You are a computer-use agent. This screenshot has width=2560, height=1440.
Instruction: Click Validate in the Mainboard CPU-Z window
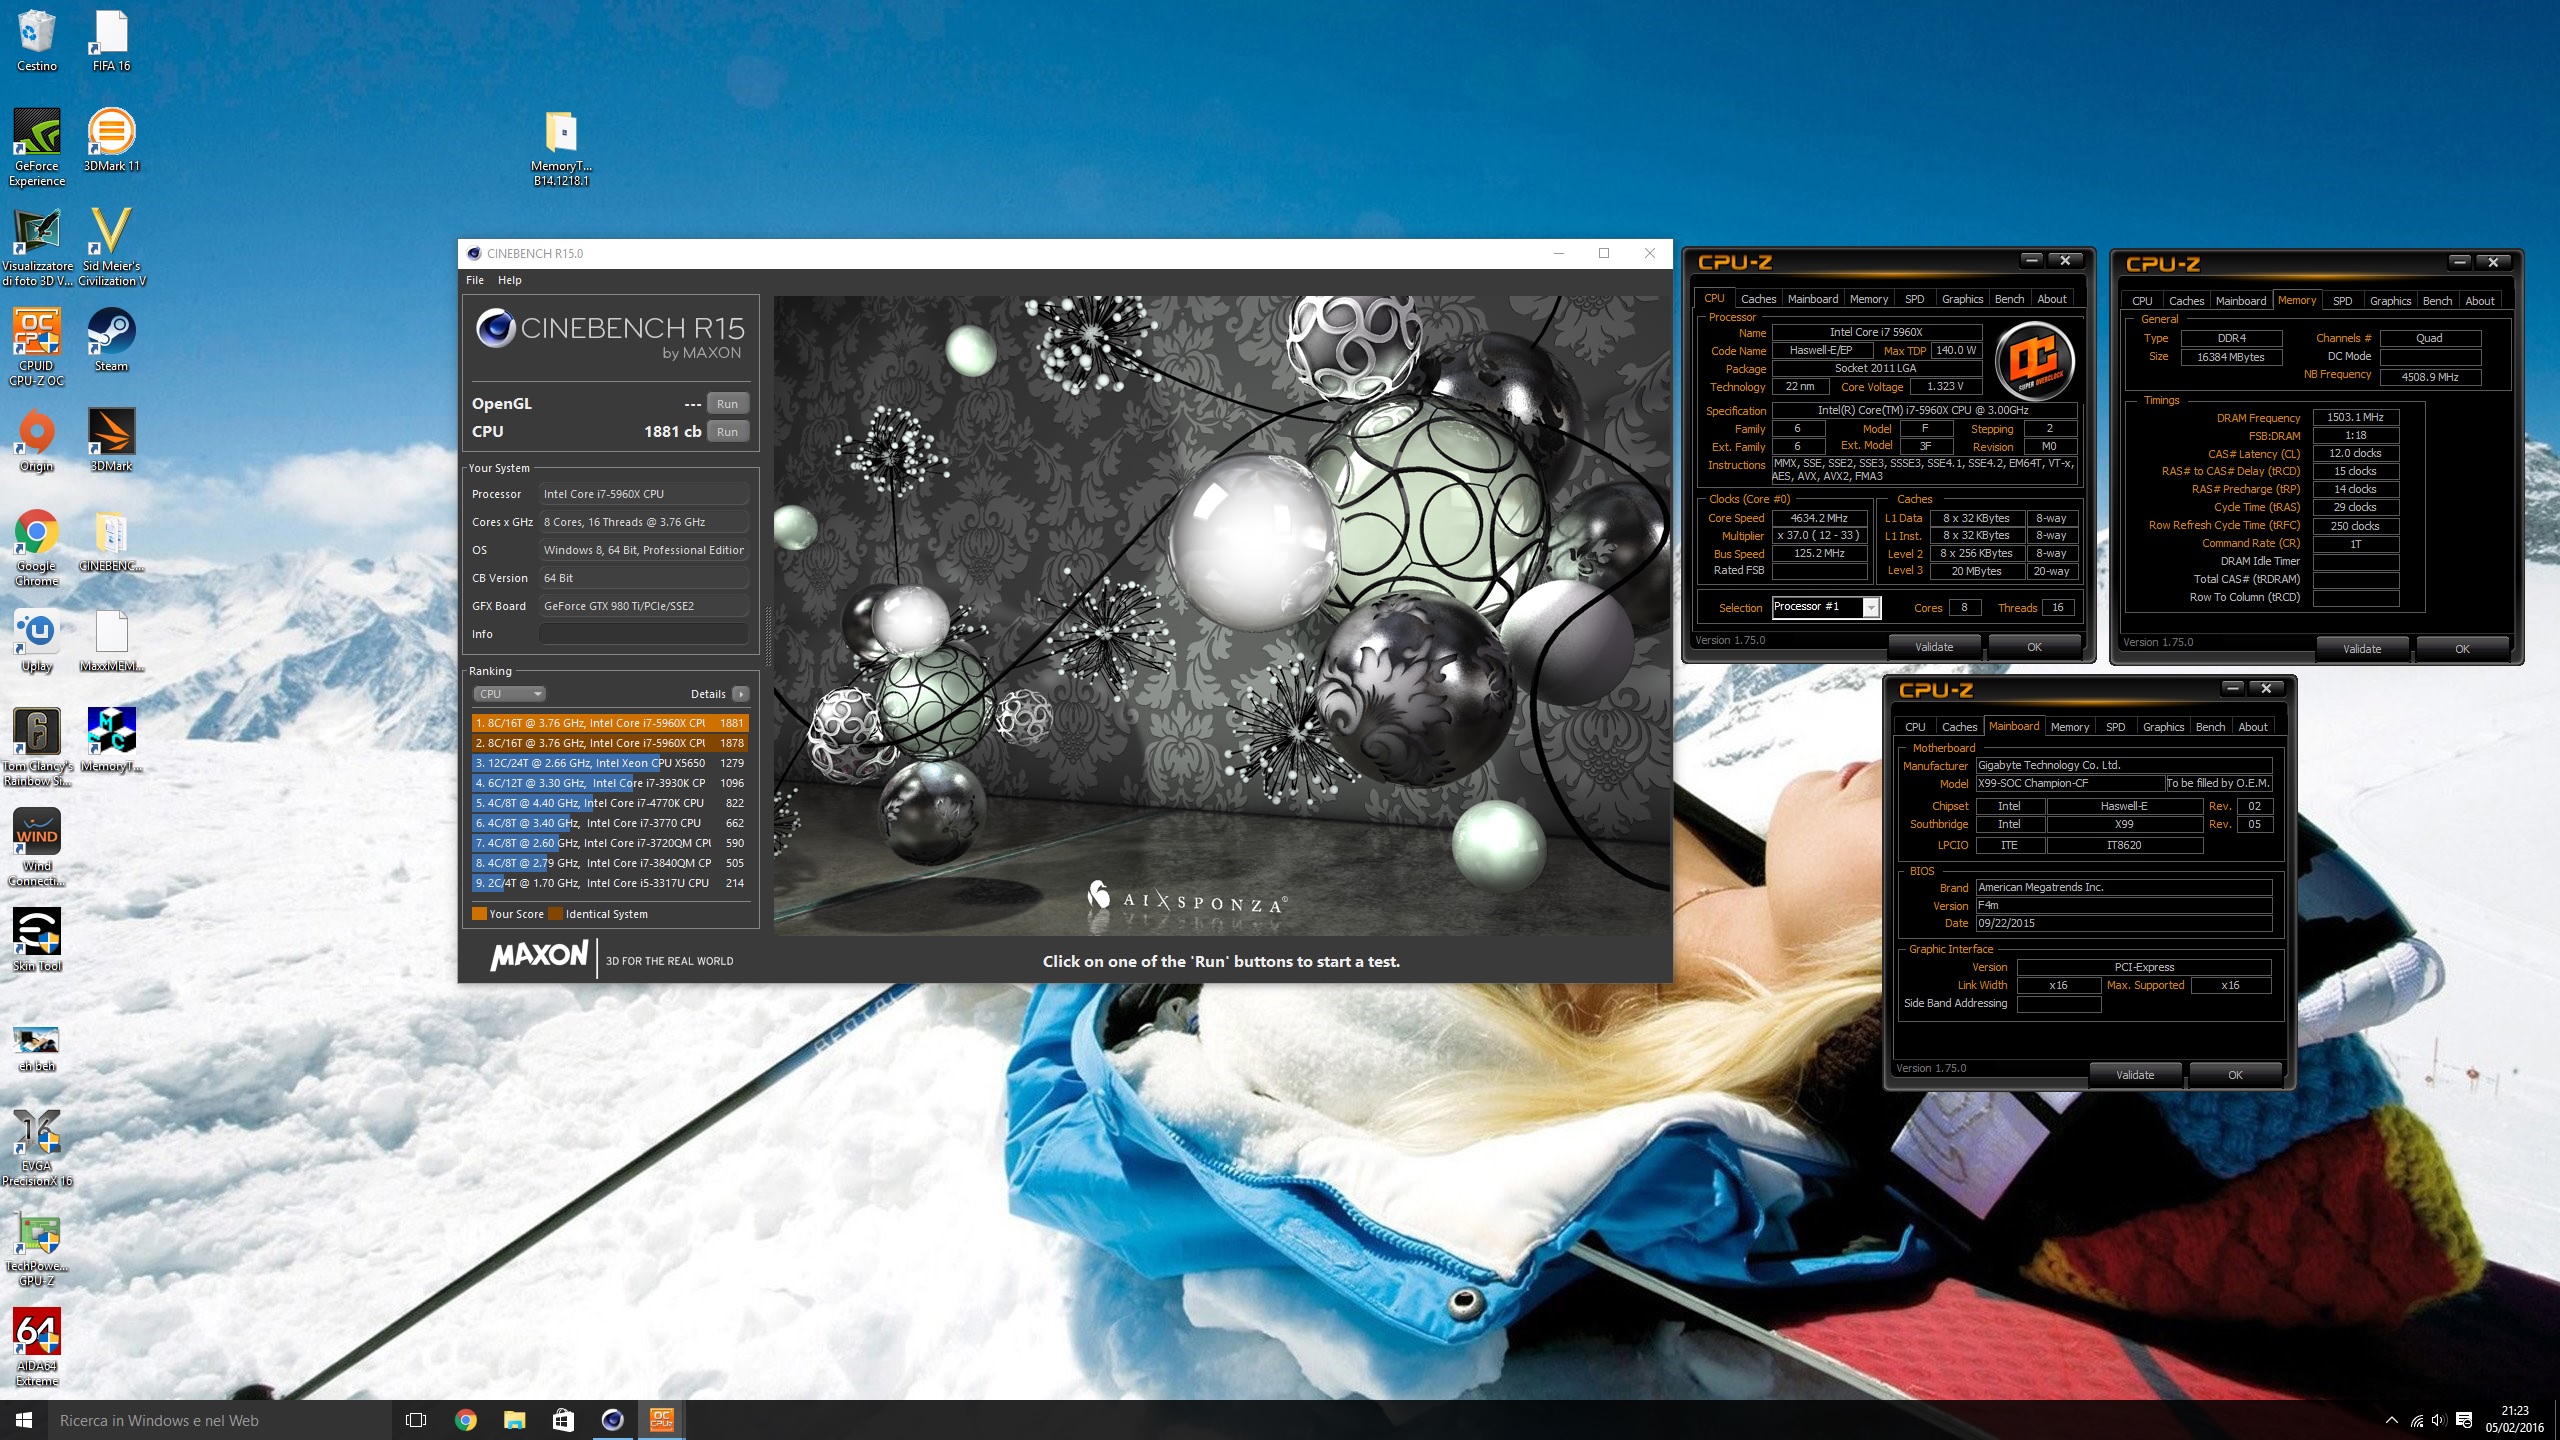tap(2135, 1075)
